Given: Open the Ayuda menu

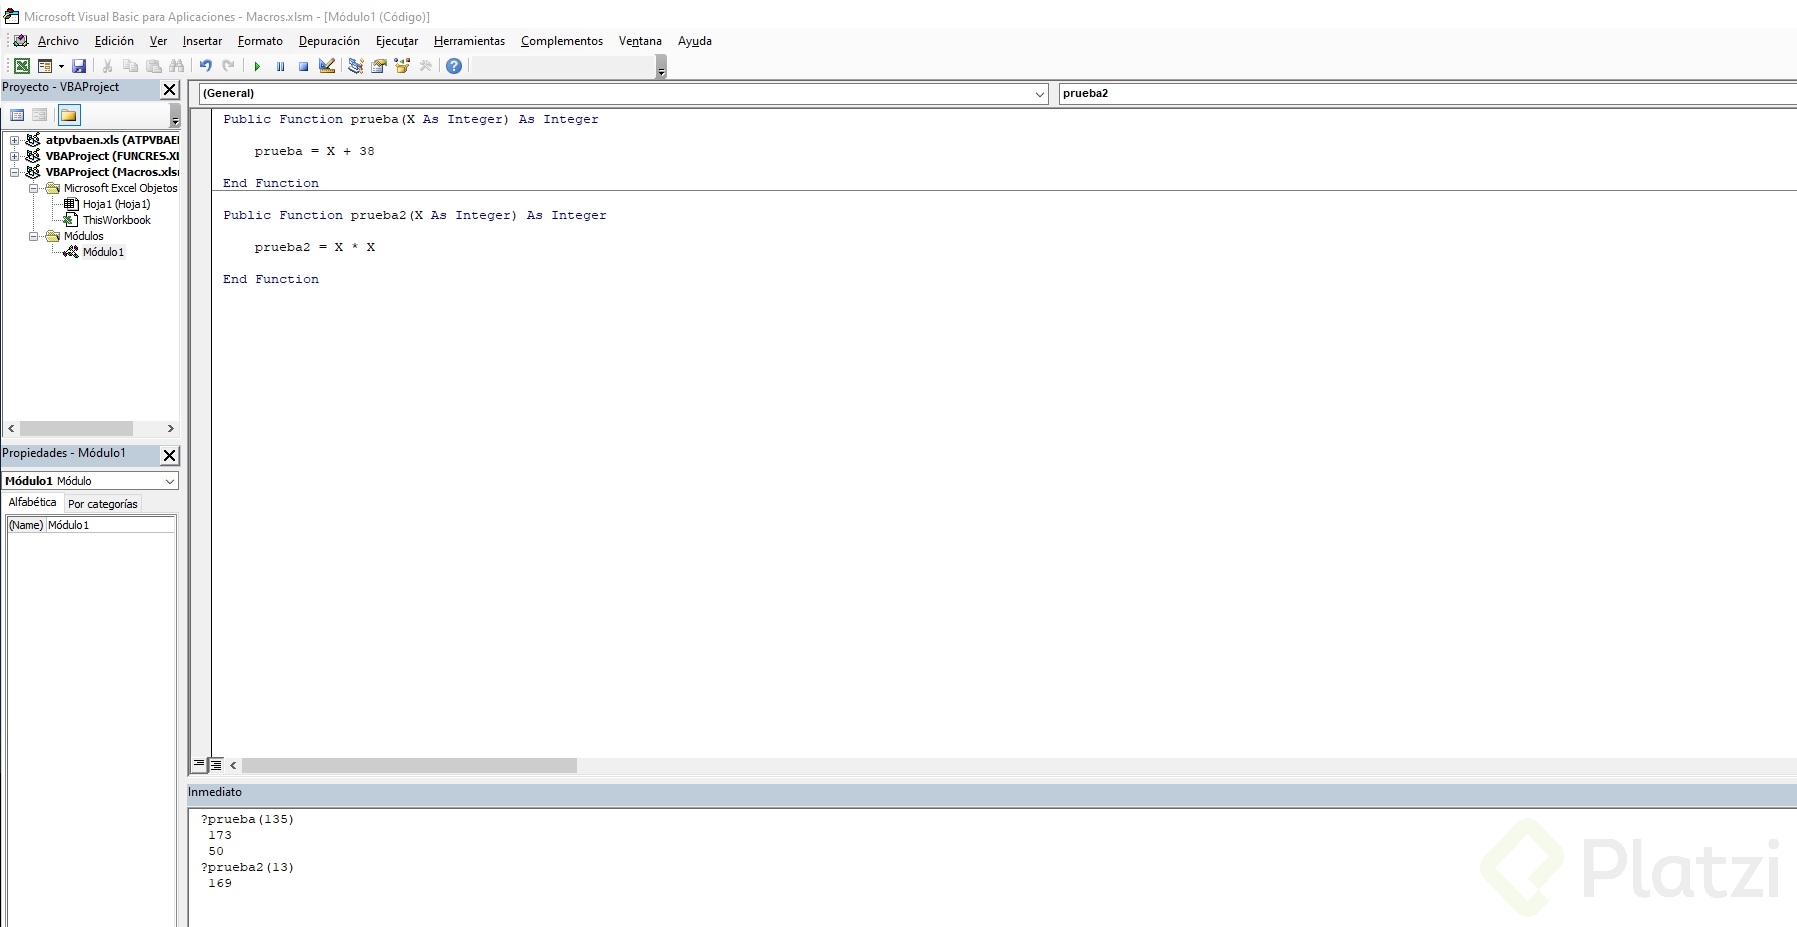Looking at the screenshot, I should 695,41.
